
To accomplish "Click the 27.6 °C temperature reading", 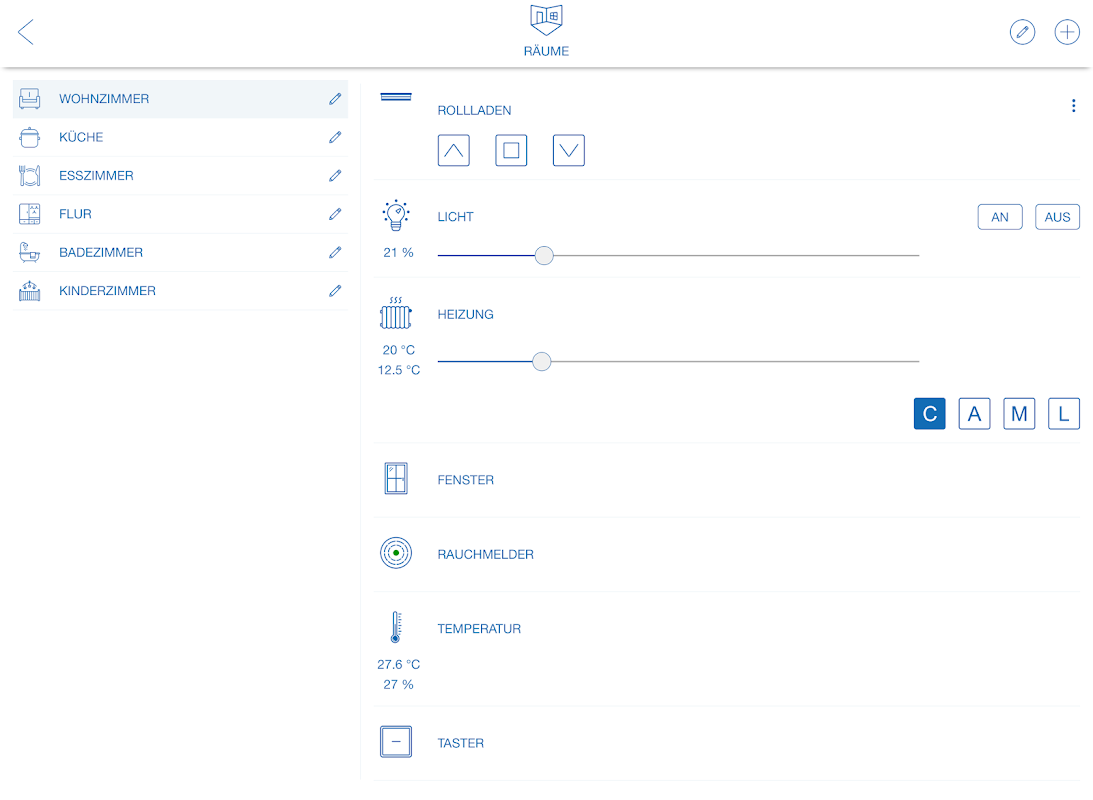I will pos(399,665).
